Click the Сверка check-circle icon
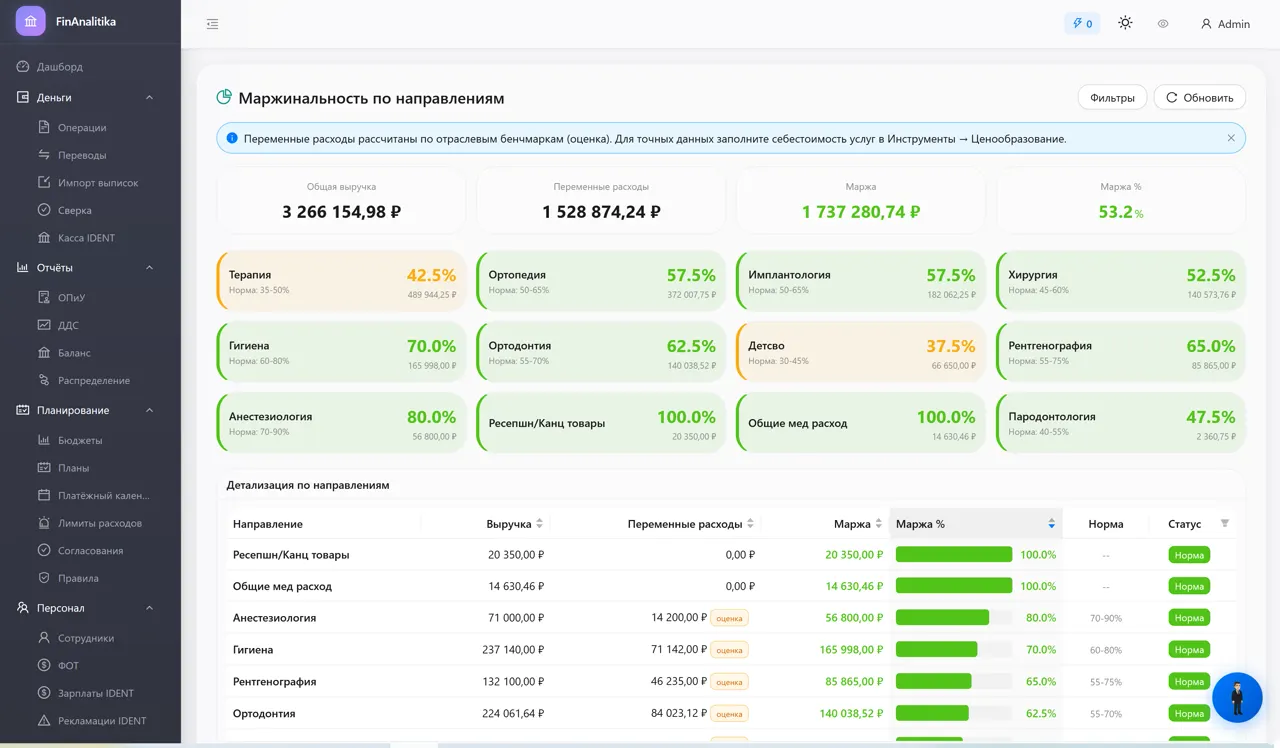The width and height of the screenshot is (1280, 748). pyautogui.click(x=44, y=210)
